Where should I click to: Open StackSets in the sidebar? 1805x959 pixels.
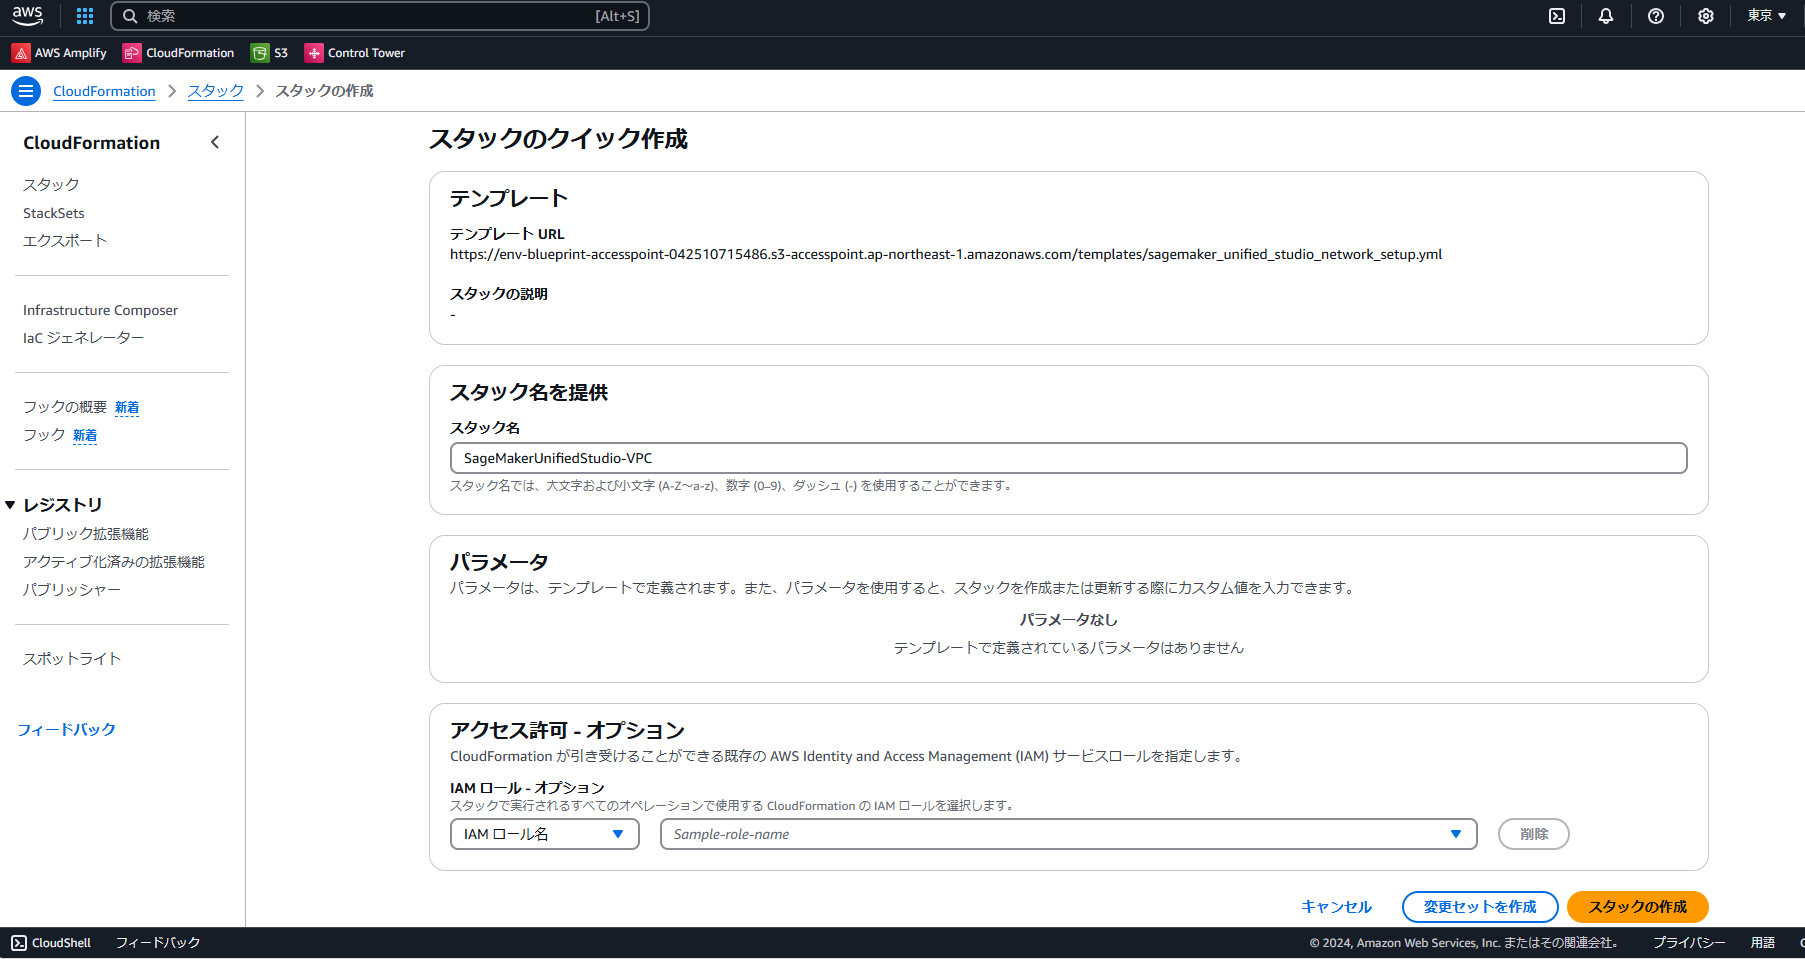[x=54, y=213]
